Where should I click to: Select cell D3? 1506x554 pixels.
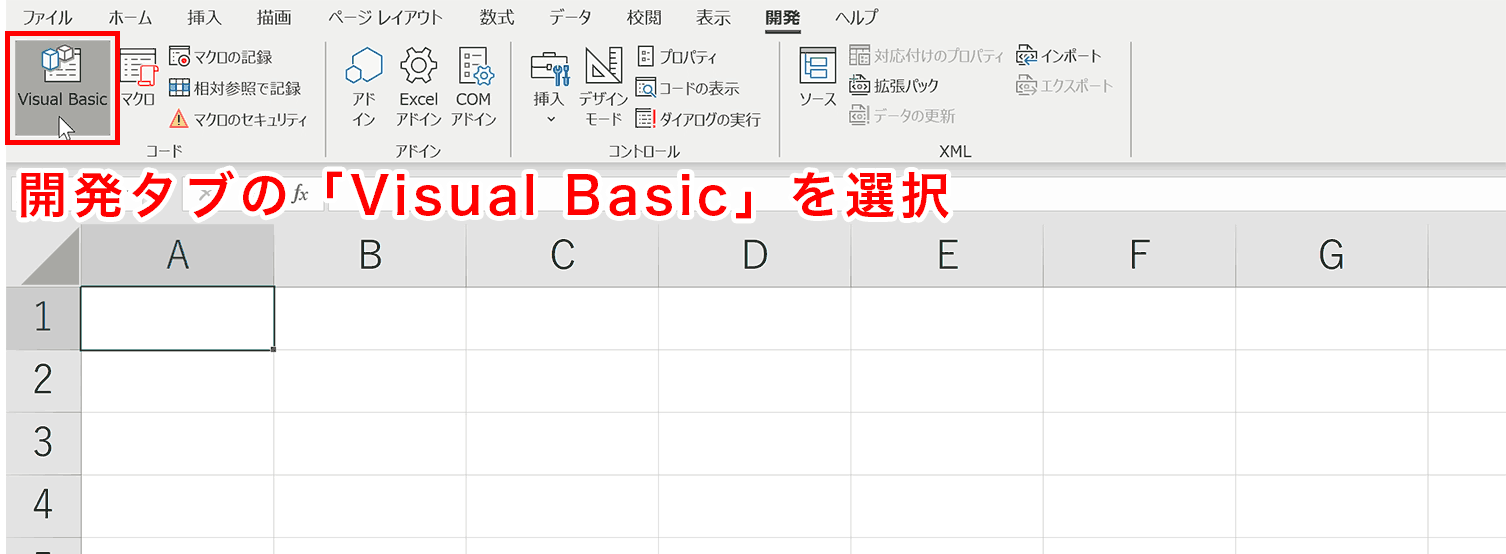(754, 442)
